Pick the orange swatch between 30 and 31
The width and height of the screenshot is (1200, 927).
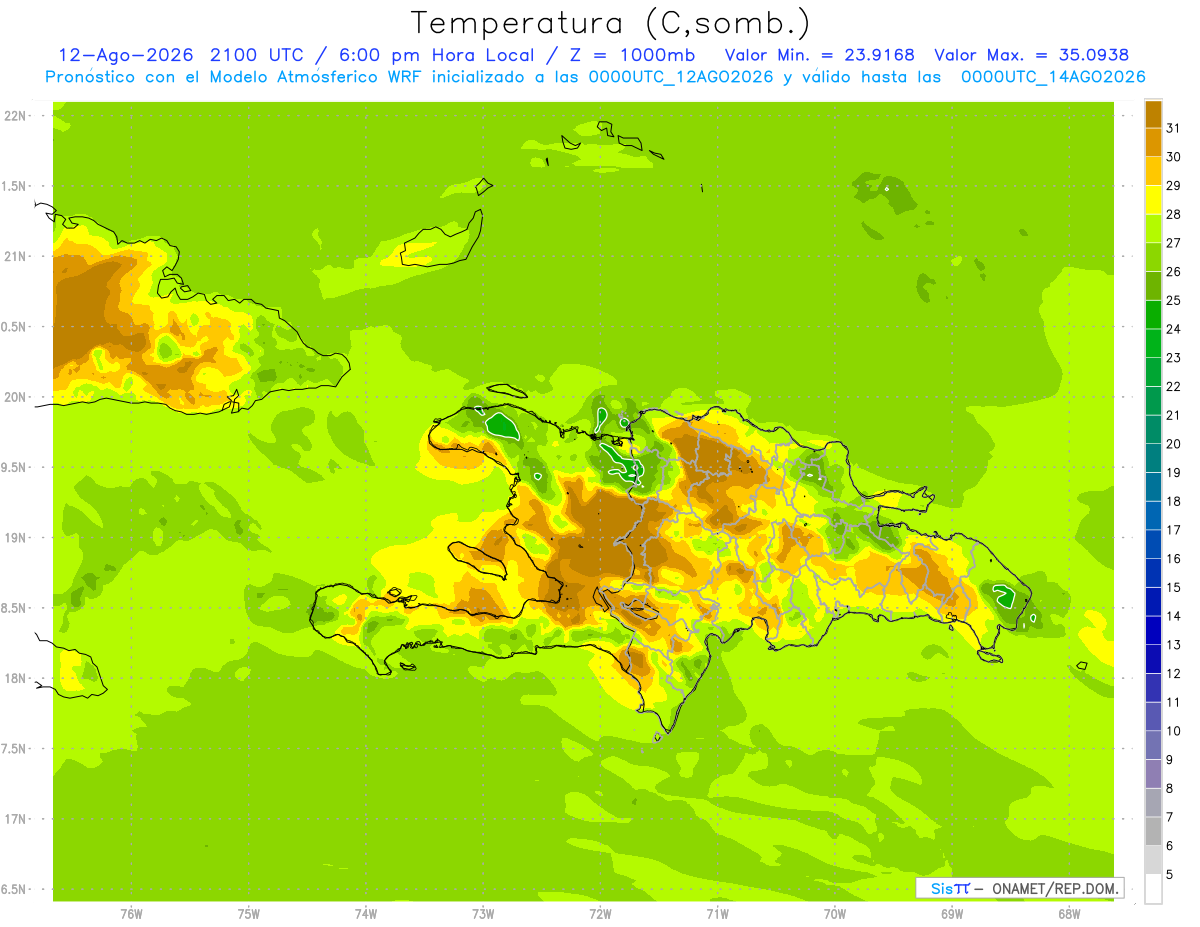click(x=1153, y=141)
